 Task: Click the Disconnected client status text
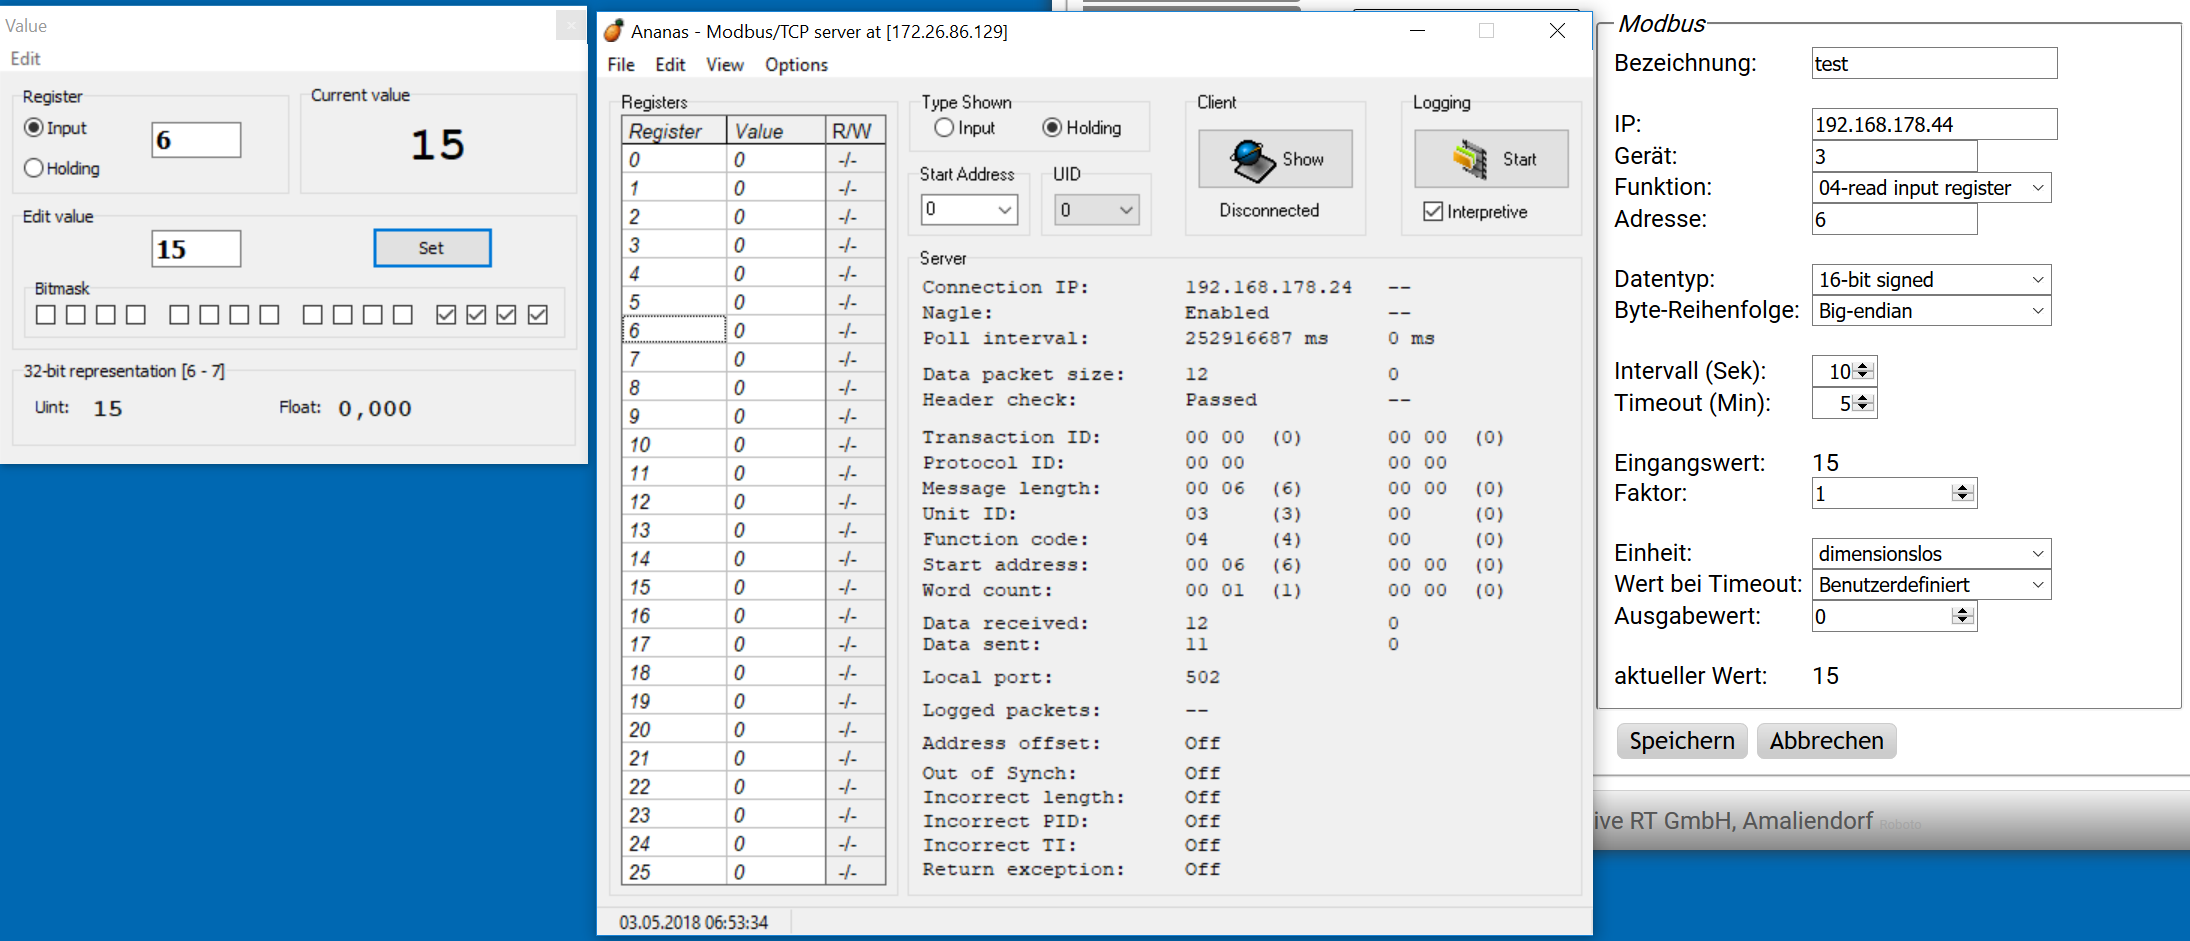pos(1269,210)
